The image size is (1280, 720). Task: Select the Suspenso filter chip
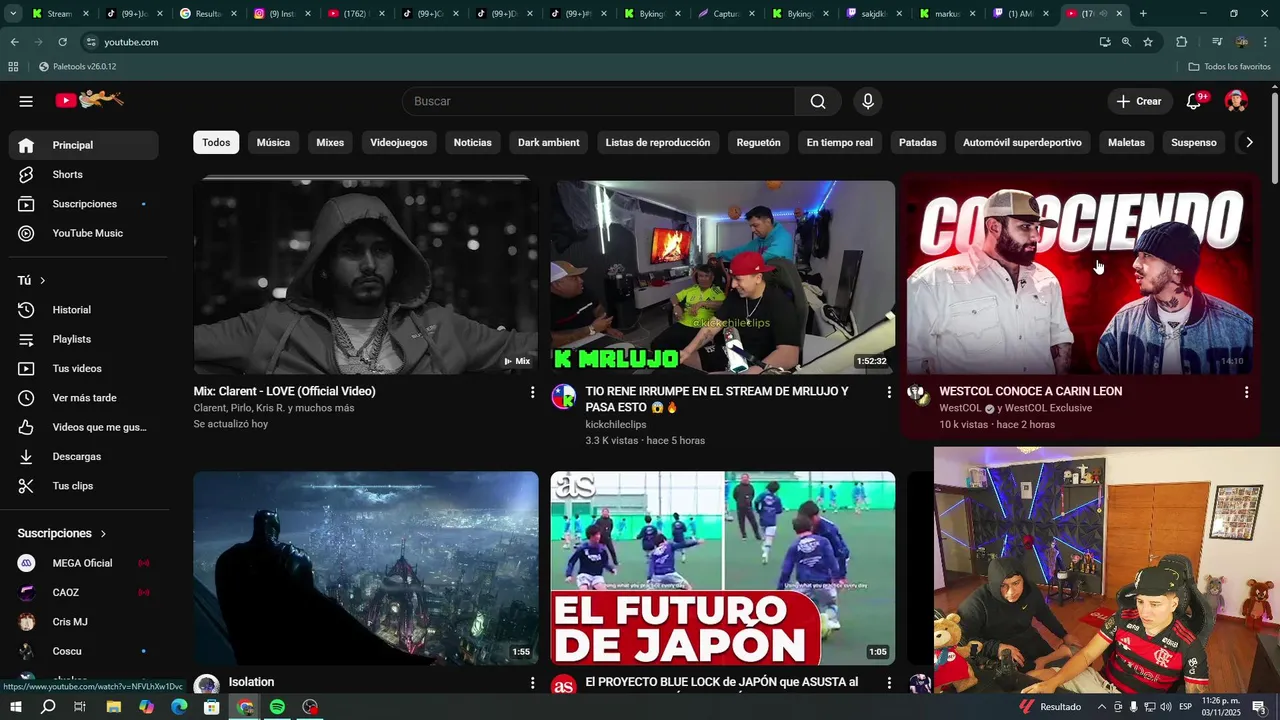(1194, 143)
